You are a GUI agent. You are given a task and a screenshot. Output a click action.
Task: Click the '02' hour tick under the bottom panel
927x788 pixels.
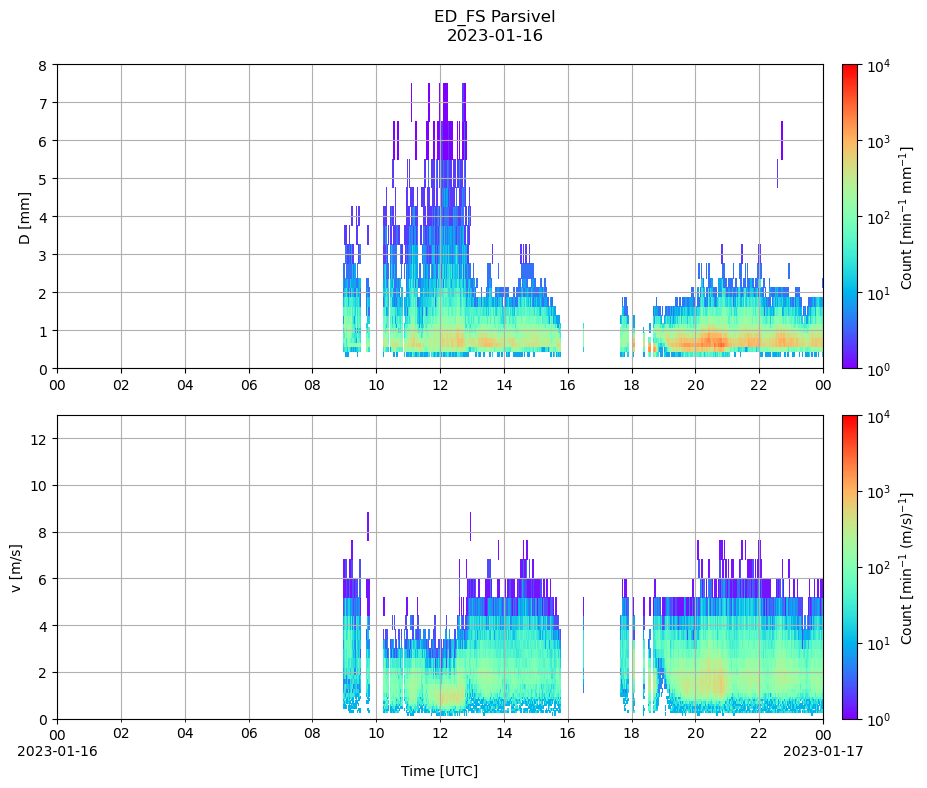(121, 734)
